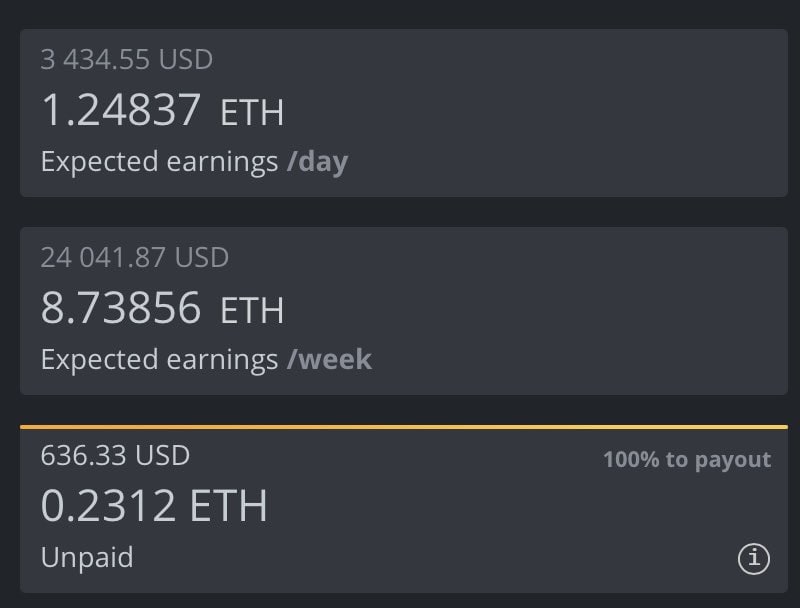Click ETH unit in daily earnings
Viewport: 800px width, 608px height.
tap(252, 113)
